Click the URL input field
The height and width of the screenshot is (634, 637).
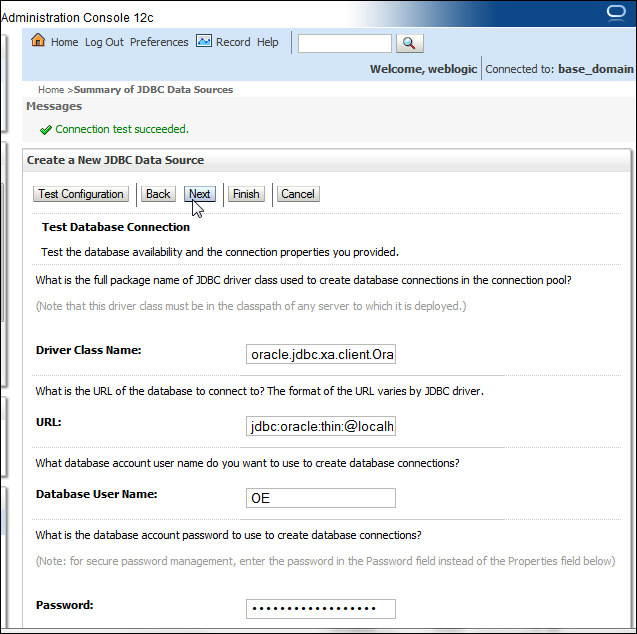321,426
